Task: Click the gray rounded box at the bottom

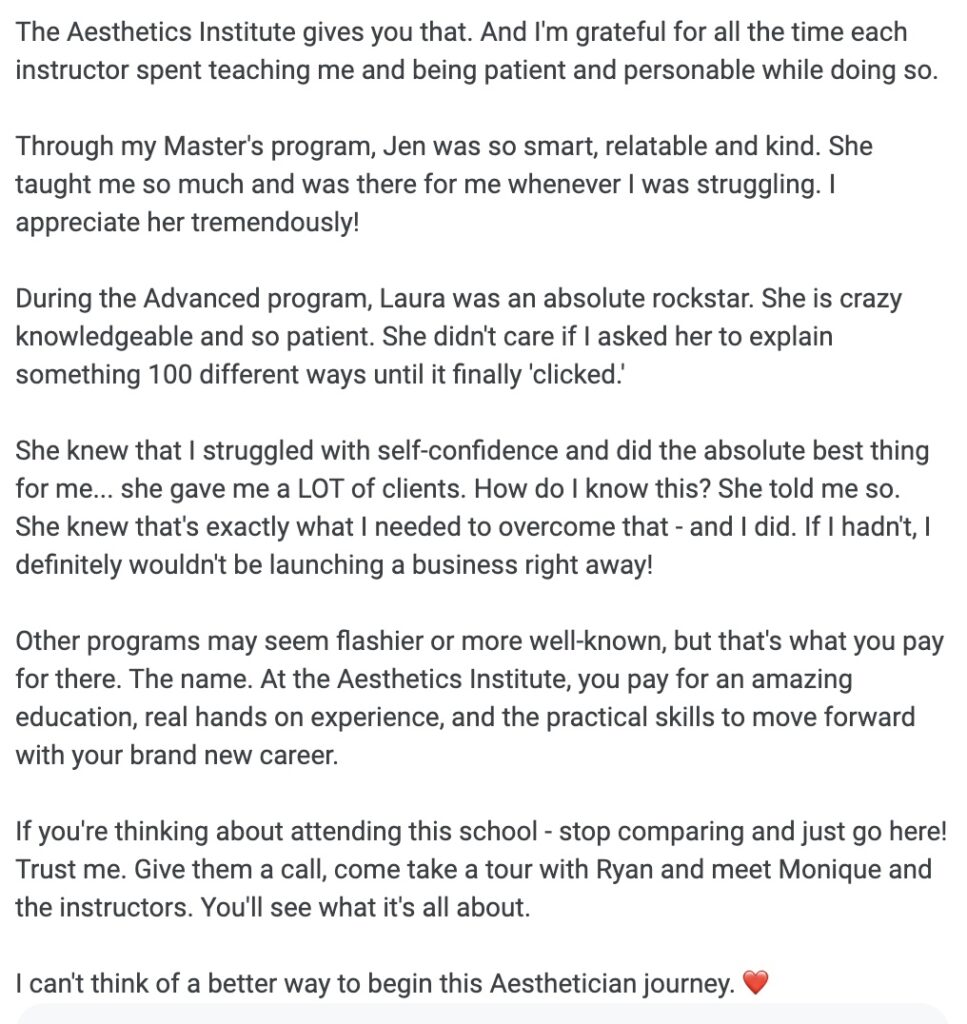Action: pos(477,1015)
